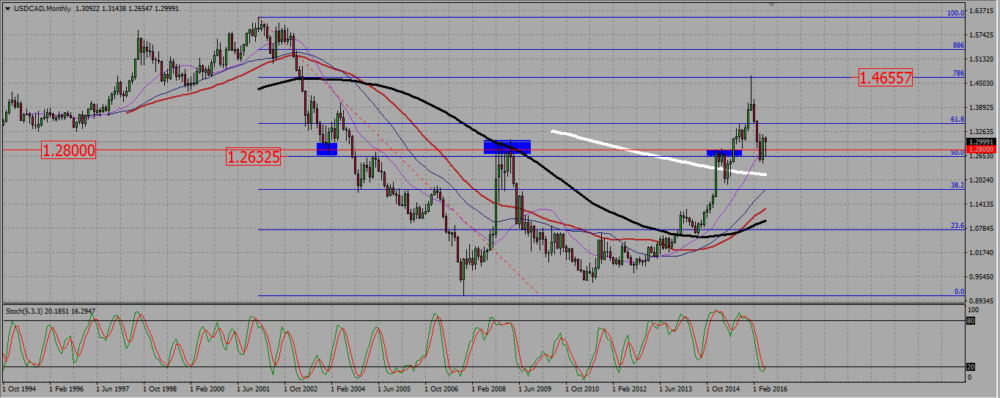Click the black 1.29991 current price tag
Viewport: 1000px width, 398px height.
coord(980,142)
